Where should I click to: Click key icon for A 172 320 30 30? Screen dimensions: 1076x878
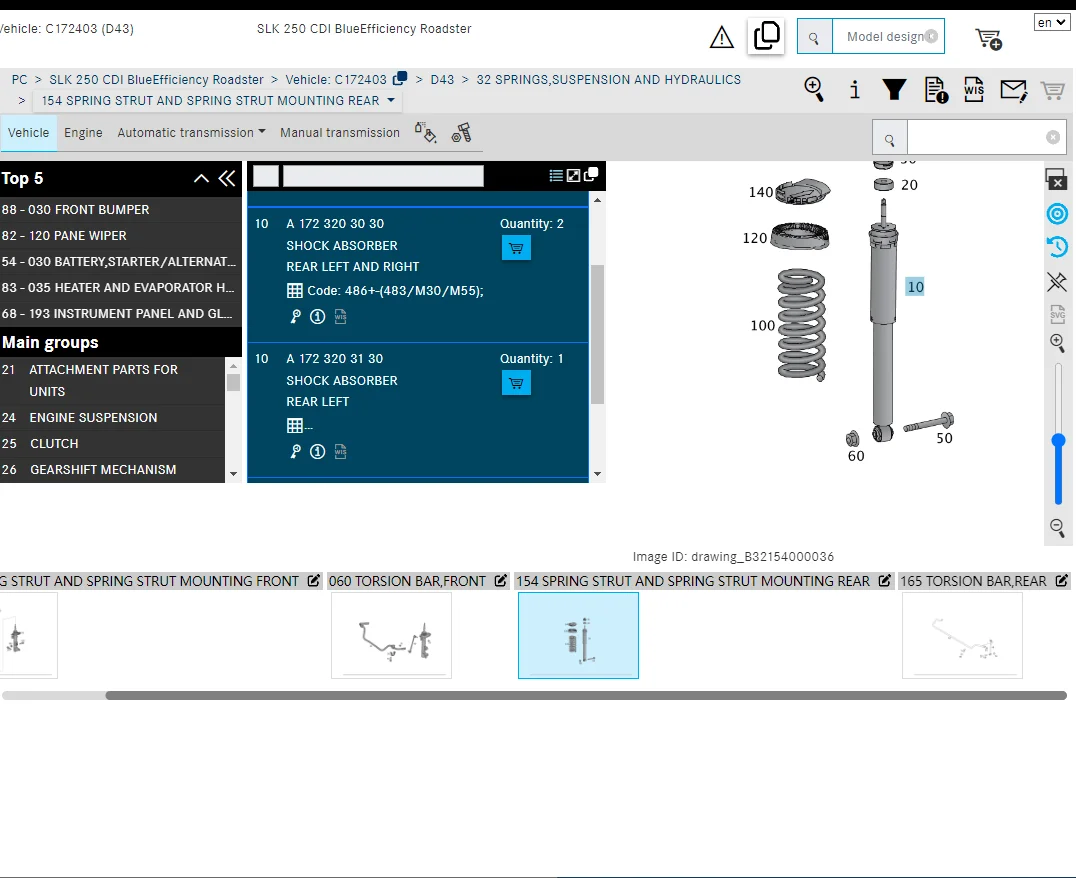(295, 316)
